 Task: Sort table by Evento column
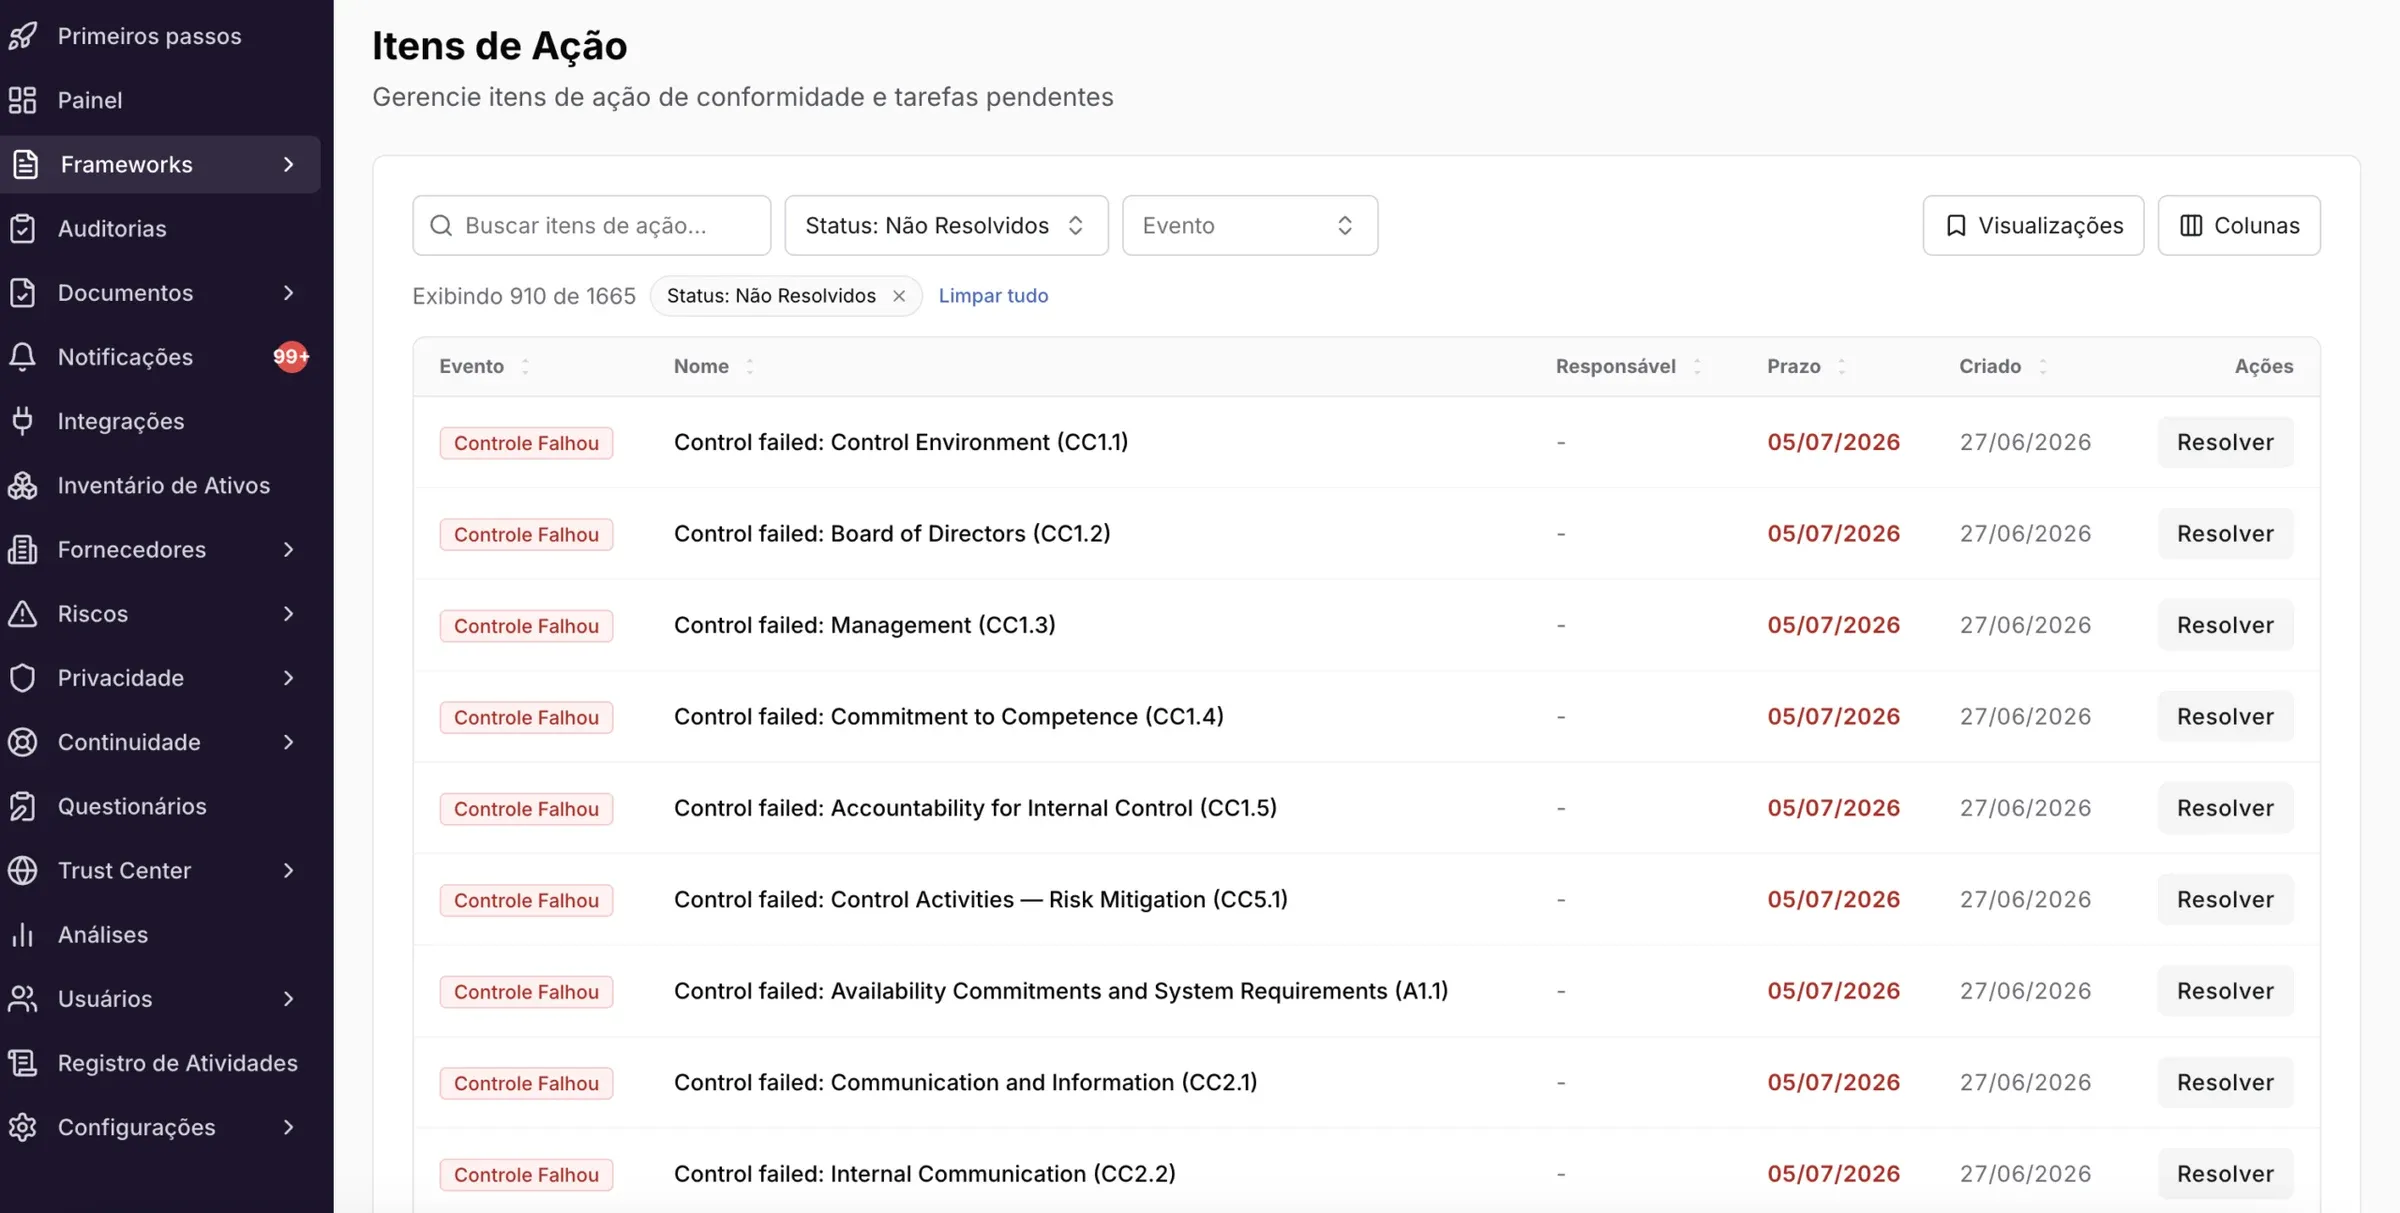(525, 367)
